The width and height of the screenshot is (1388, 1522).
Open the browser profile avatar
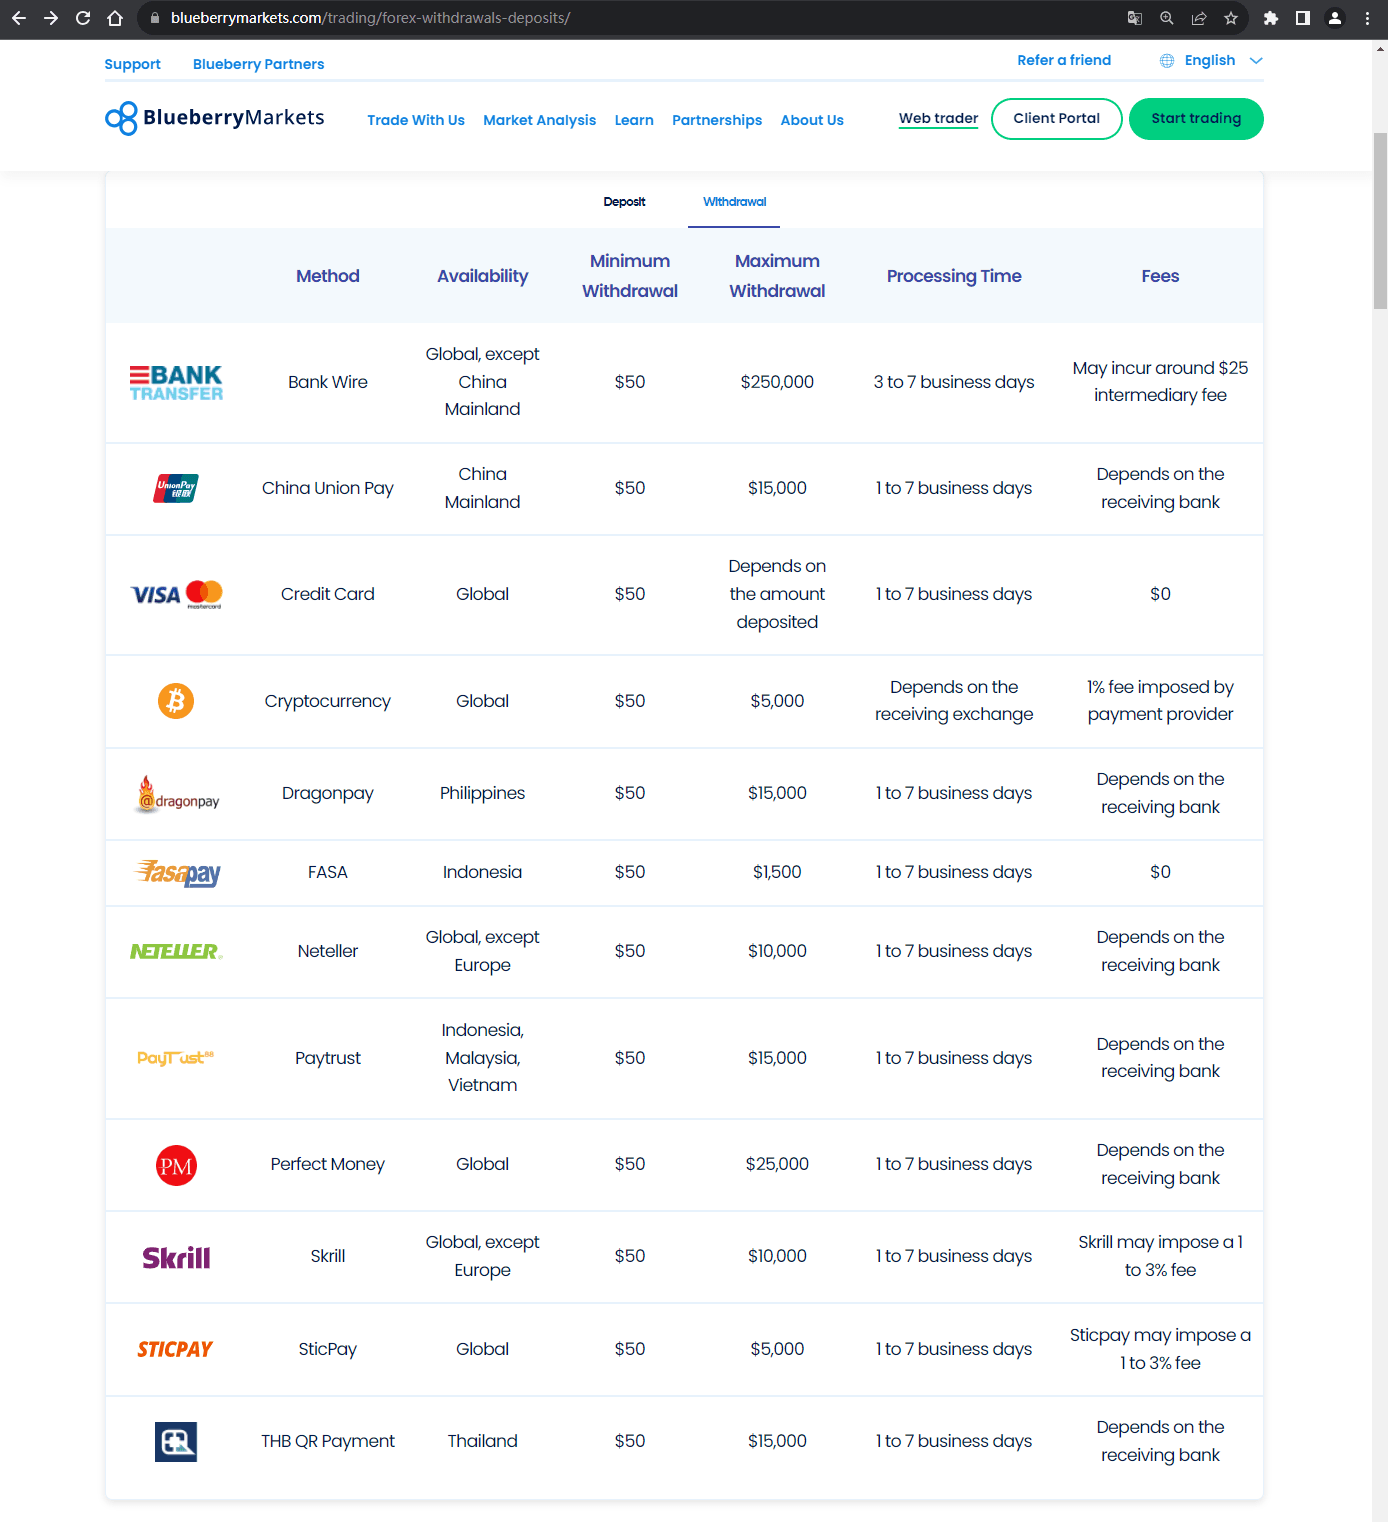click(x=1335, y=18)
